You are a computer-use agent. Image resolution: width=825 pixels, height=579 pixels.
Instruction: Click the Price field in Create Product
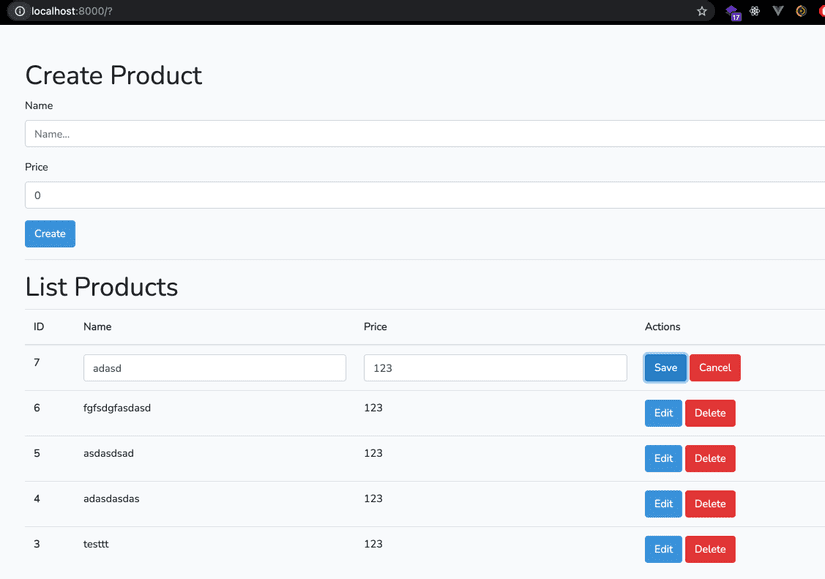coord(420,195)
